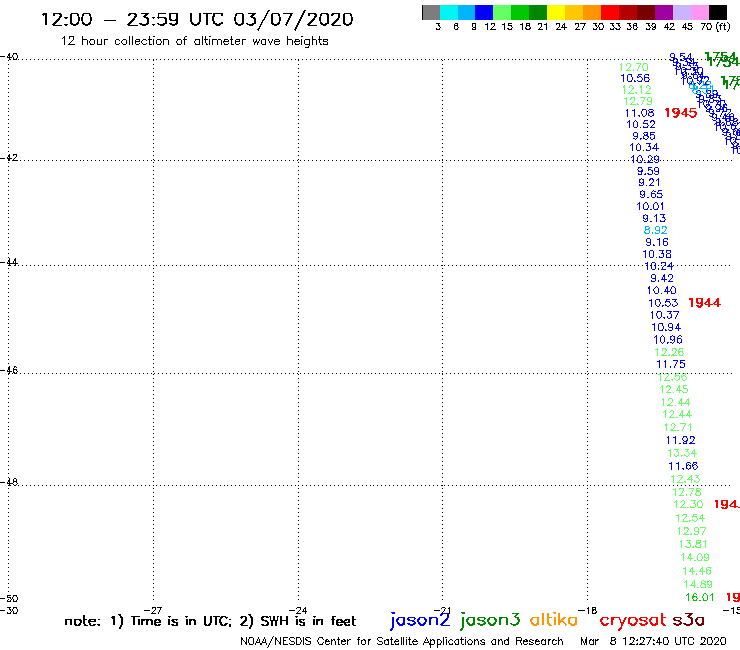The width and height of the screenshot is (740, 650).
Task: Click the 11.92 wave height value
Action: 681,440
